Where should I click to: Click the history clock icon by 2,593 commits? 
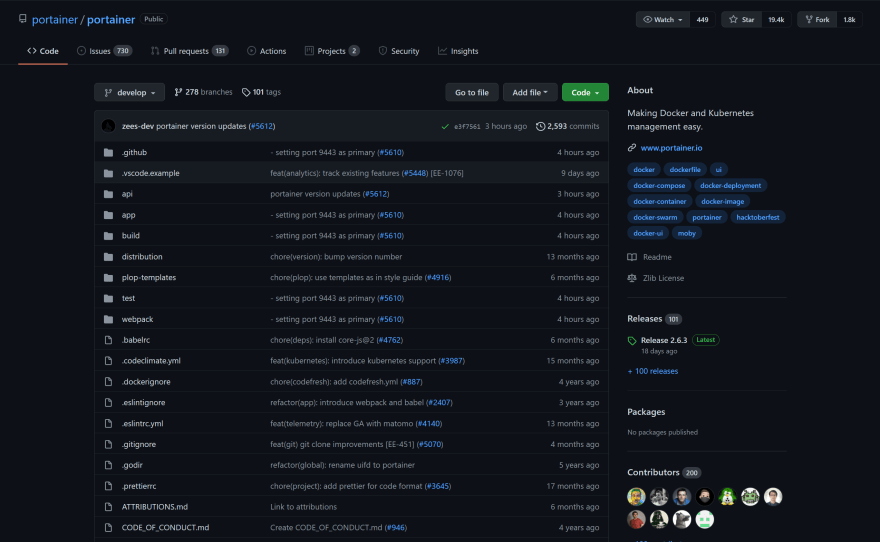(540, 126)
